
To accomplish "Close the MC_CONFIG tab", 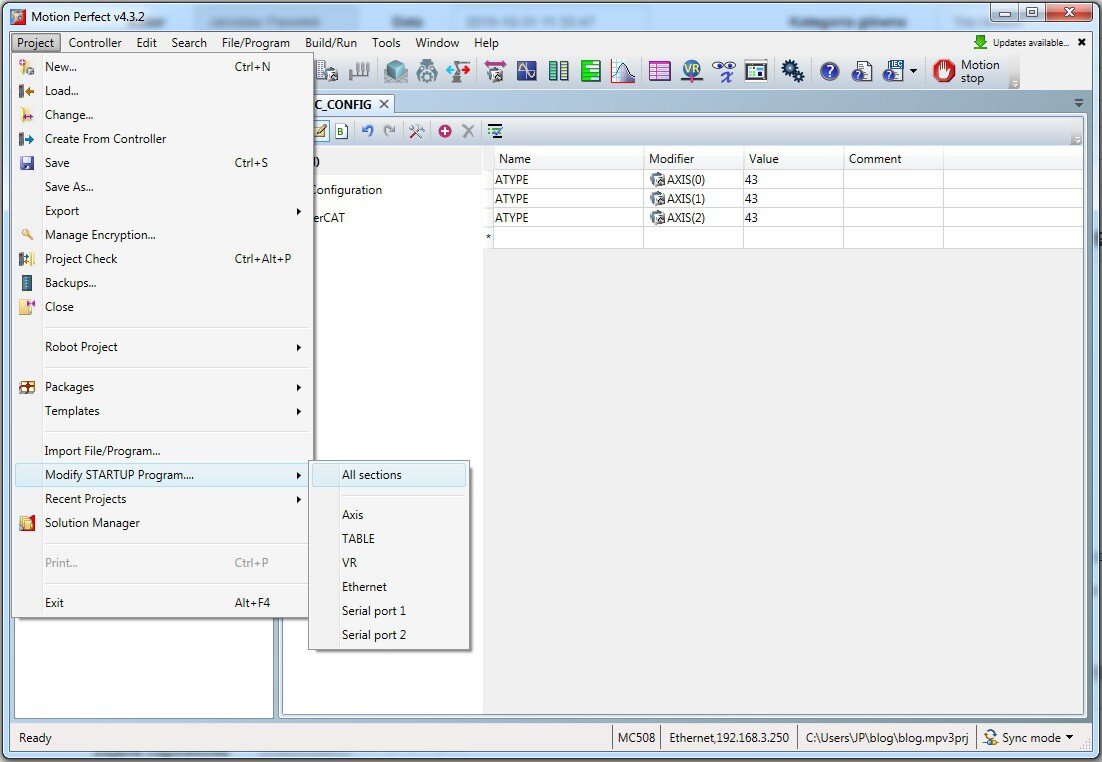I will (384, 104).
